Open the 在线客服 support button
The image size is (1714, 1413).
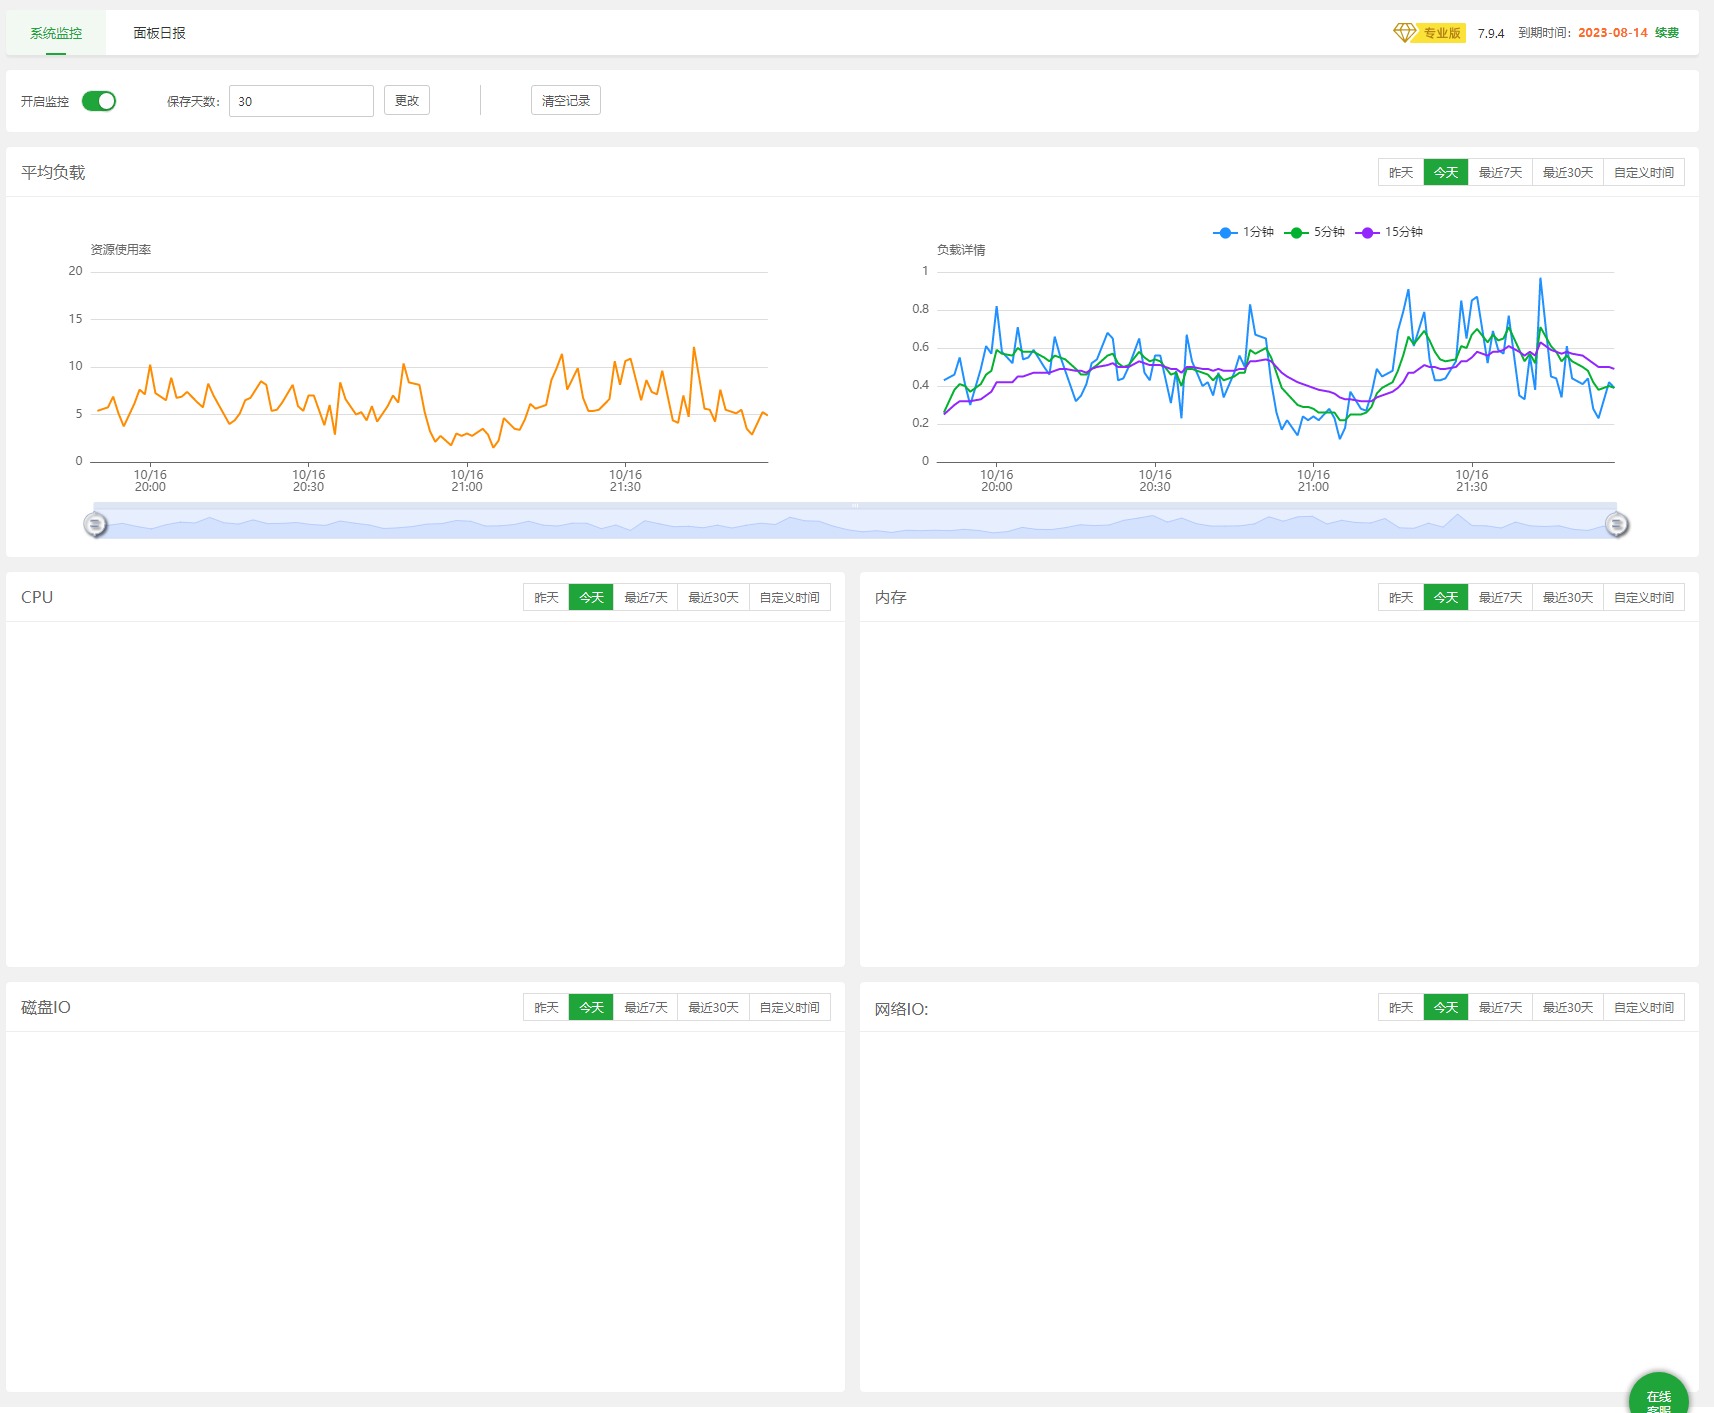(1658, 1394)
